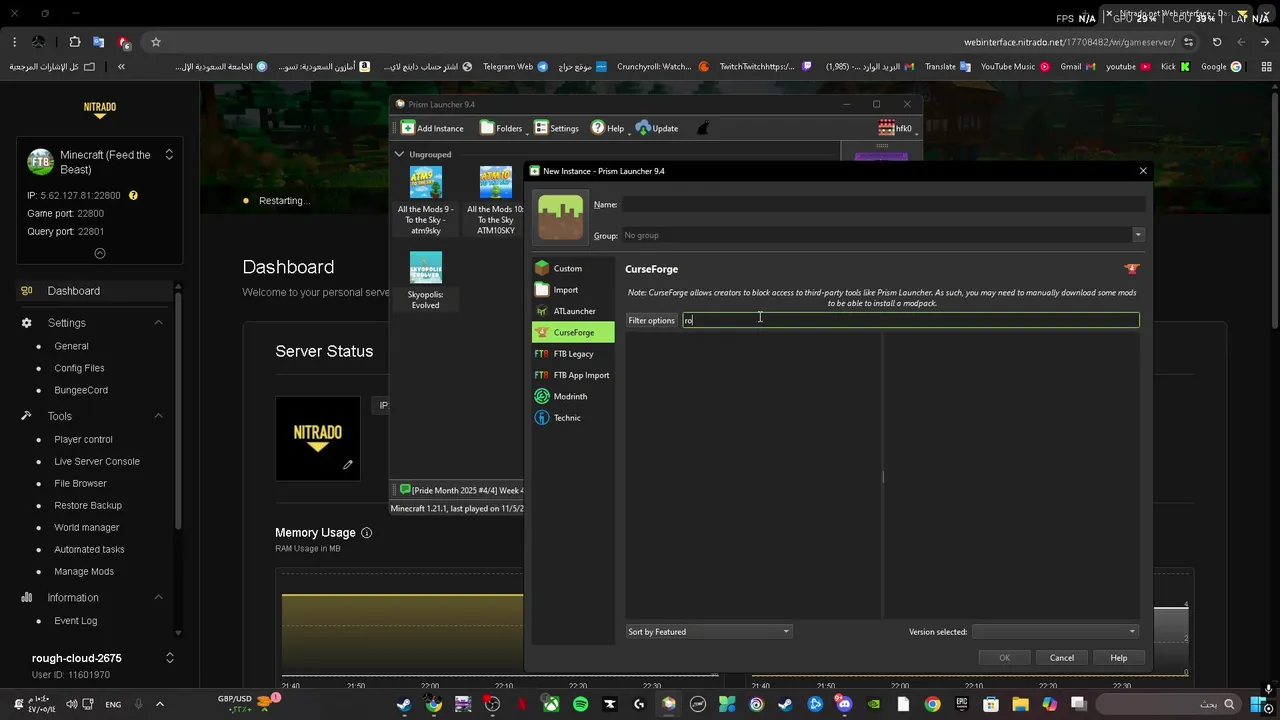
Task: Open the Xbox app from the taskbar
Action: [551, 704]
